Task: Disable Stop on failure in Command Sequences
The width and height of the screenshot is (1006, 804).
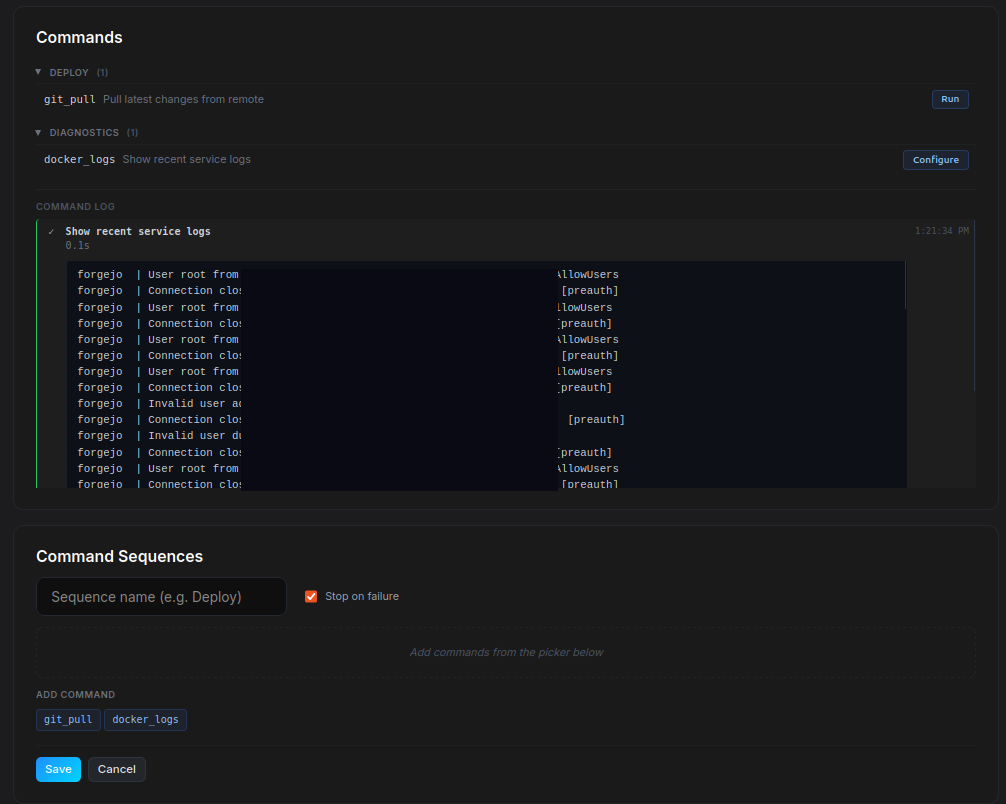Action: (311, 595)
